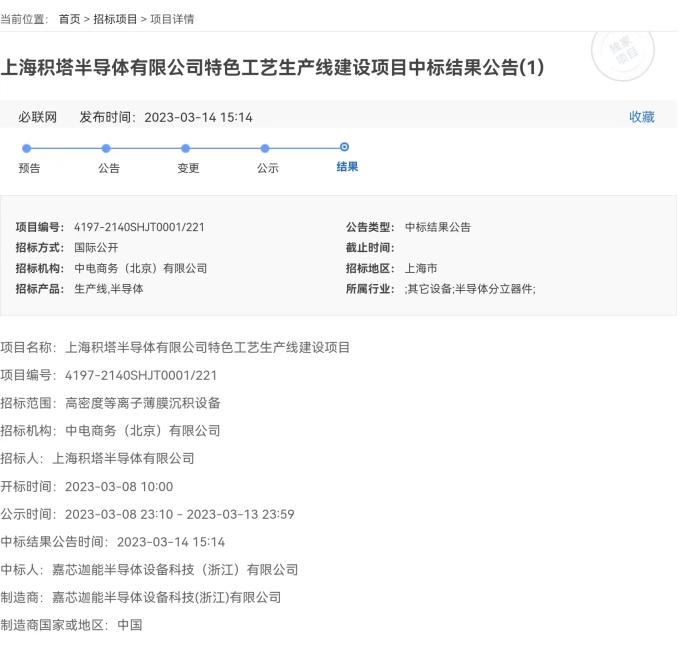This screenshot has height=653, width=688.
Task: Click the body 项目编号 4197-2140SHJT0001/221 line
Action: 108,375
